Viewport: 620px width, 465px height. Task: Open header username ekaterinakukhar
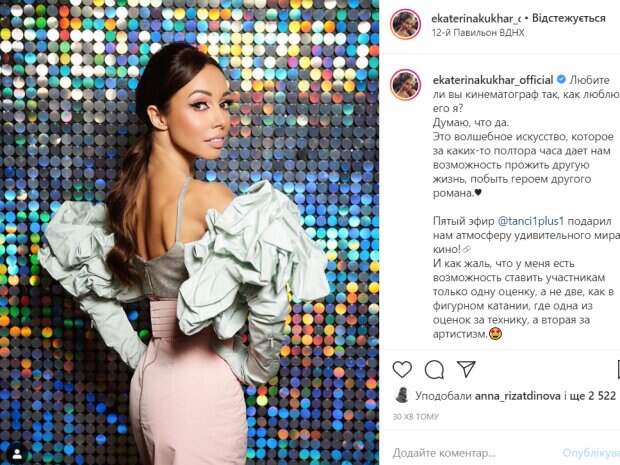(477, 18)
